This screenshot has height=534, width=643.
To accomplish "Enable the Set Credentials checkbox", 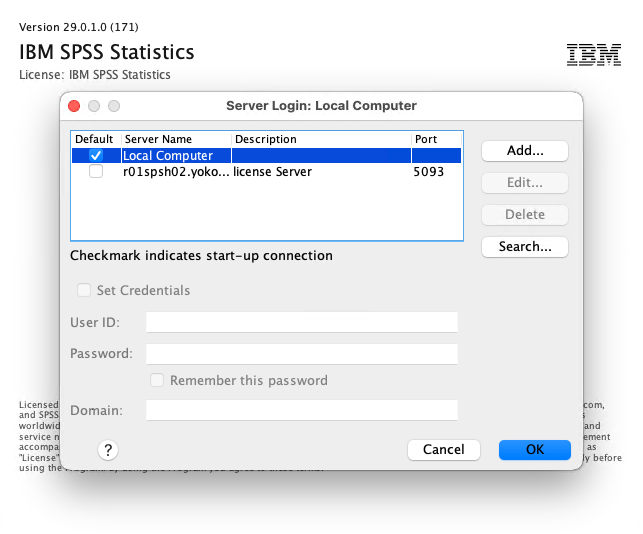I will 83,290.
